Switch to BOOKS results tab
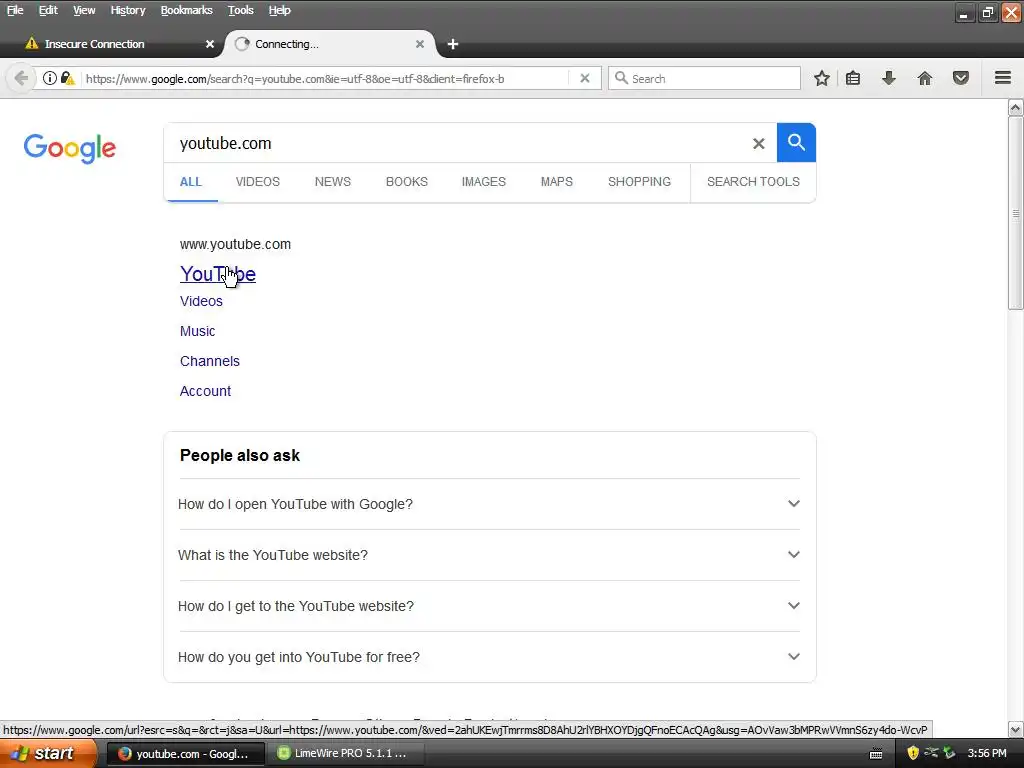 coord(406,182)
